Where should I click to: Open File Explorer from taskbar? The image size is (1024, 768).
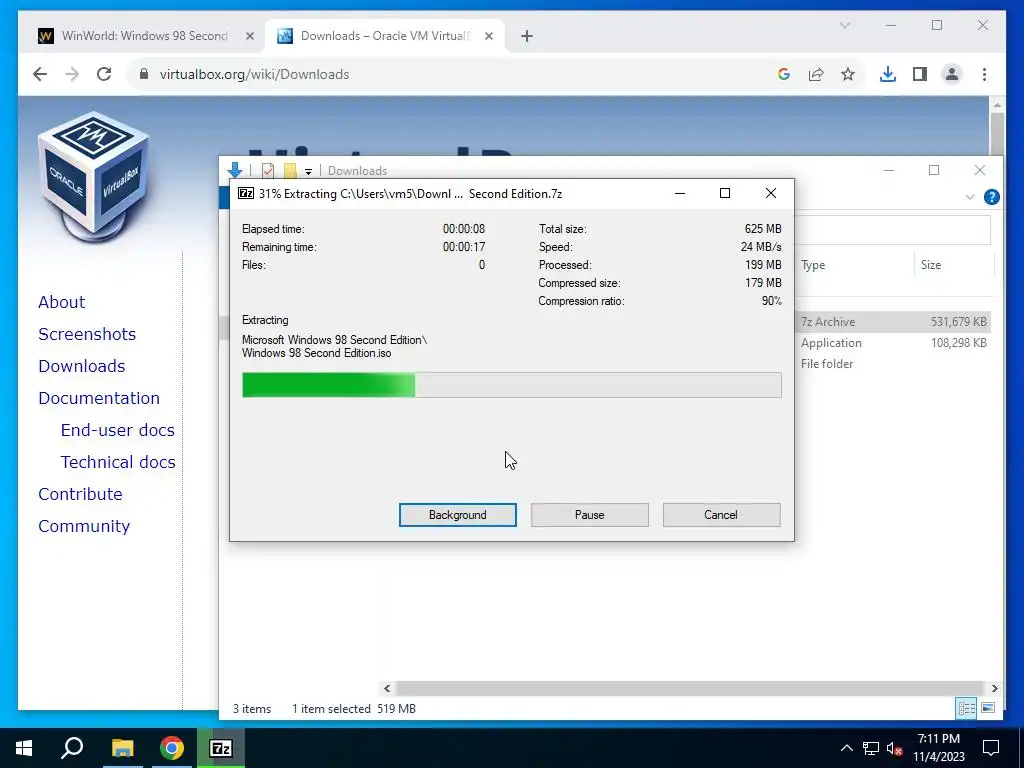[x=122, y=748]
